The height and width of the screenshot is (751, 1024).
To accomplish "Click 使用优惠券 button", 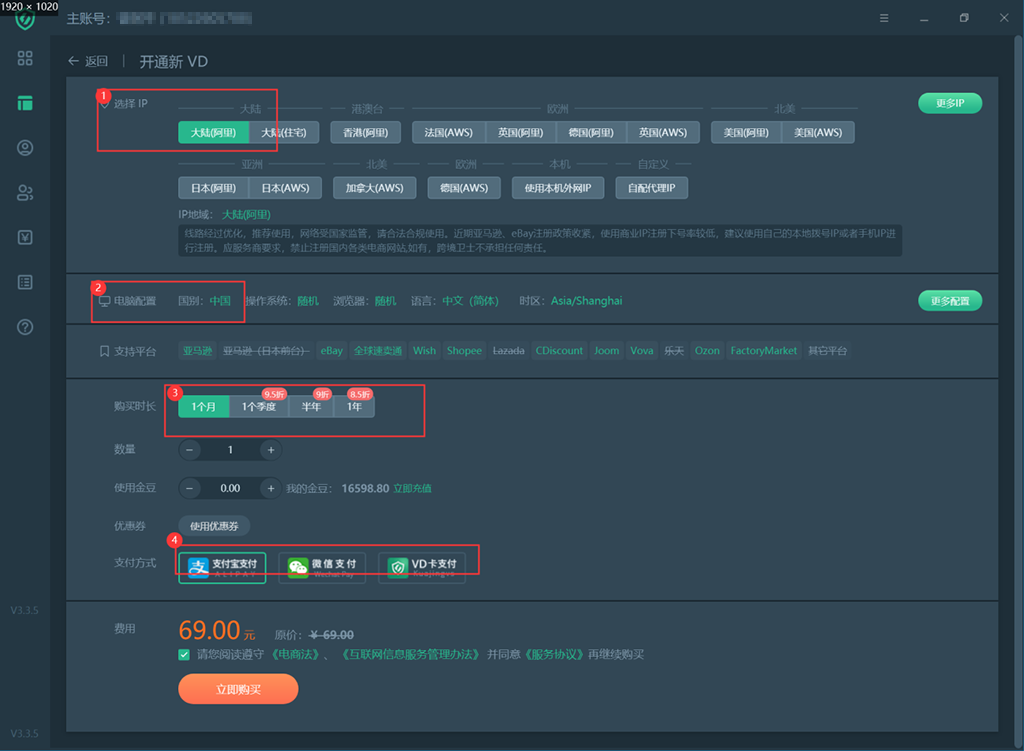I will 214,526.
